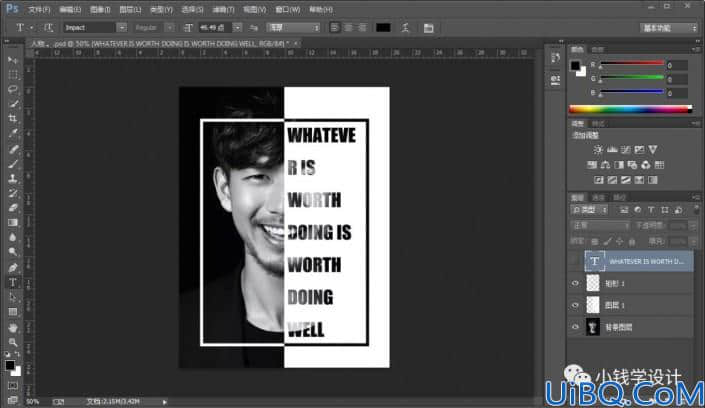Click the font size input field
Screen dimensions: 705x408
(215, 28)
